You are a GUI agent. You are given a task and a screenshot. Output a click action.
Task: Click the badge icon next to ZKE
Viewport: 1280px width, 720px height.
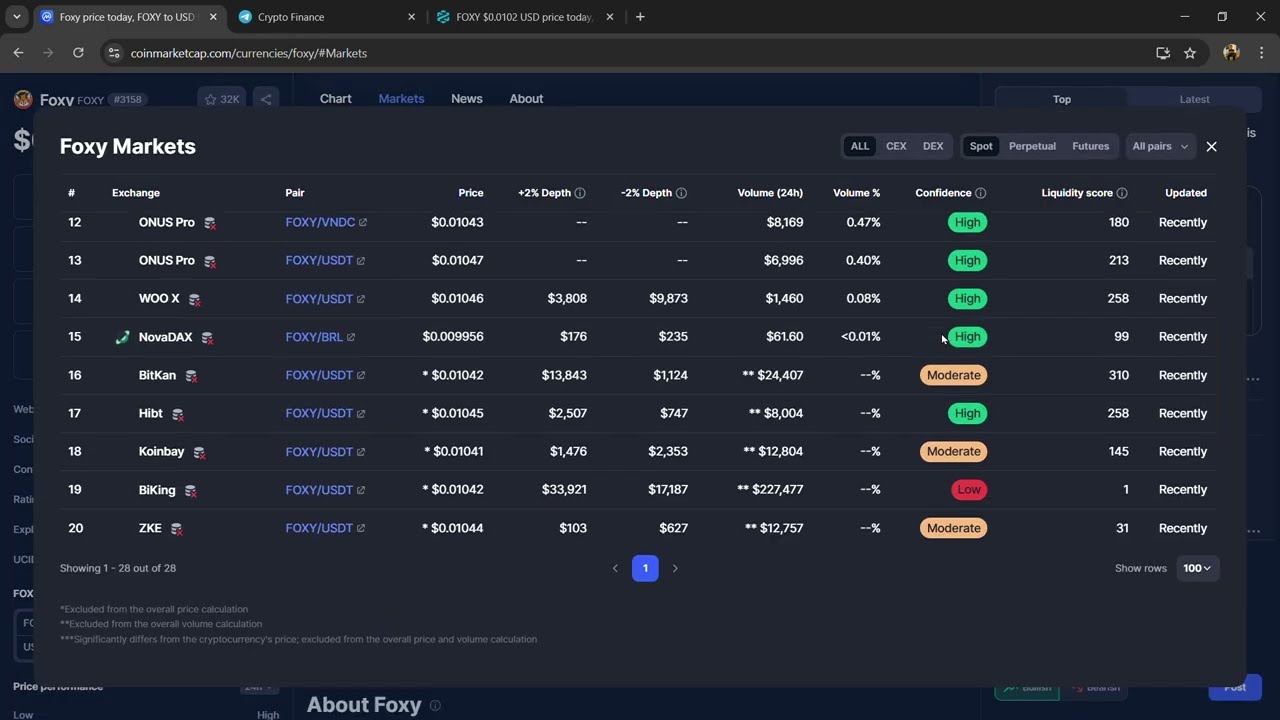(x=176, y=529)
